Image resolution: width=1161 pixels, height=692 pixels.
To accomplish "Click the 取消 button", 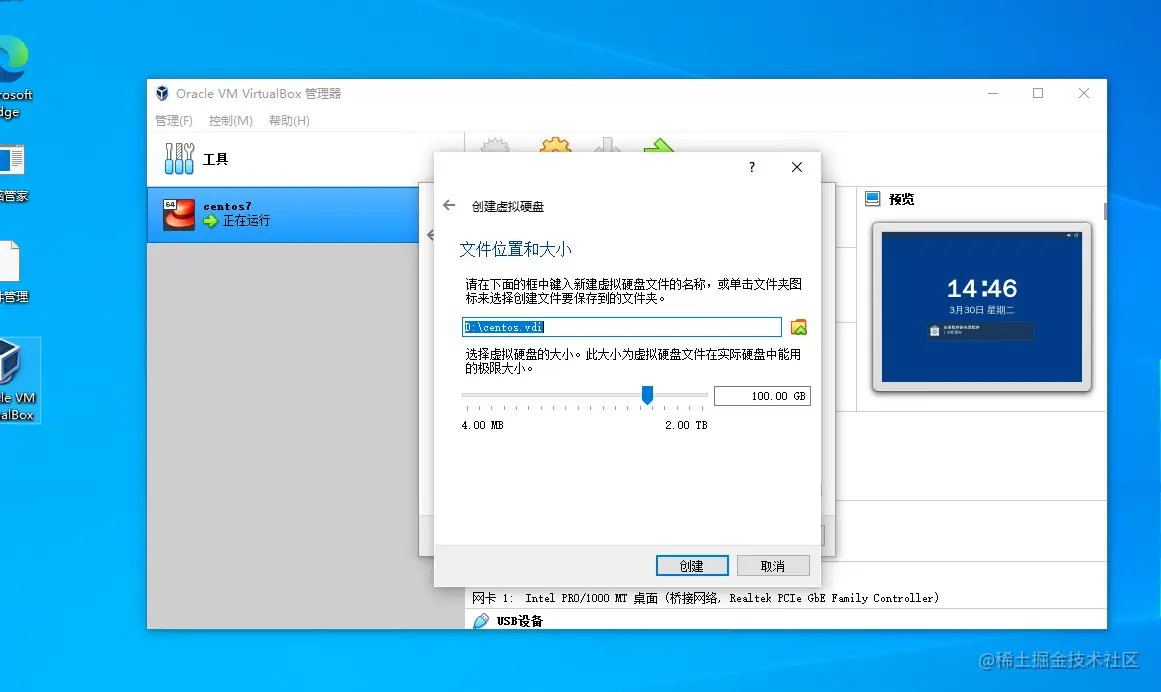I will point(773,565).
